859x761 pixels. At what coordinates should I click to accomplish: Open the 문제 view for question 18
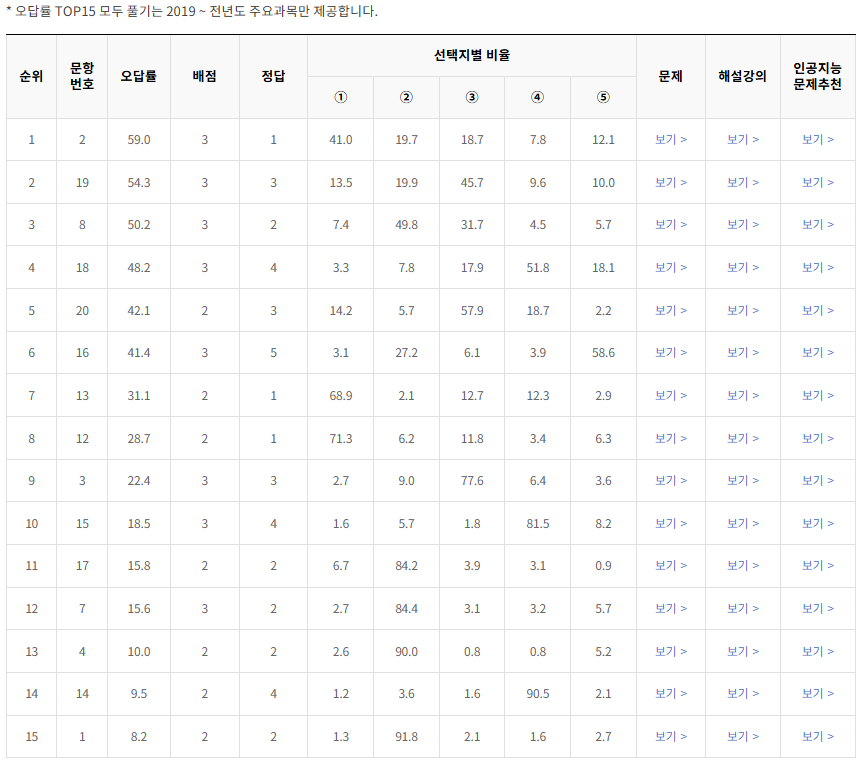670,267
